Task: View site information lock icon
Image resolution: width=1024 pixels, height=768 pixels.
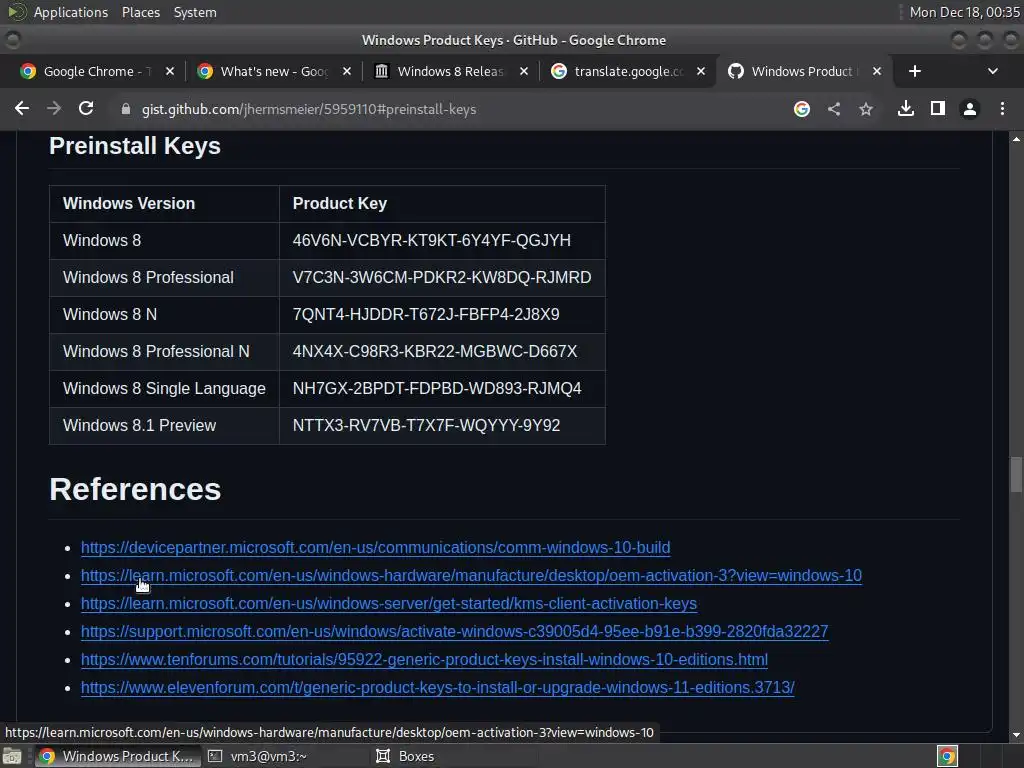Action: click(126, 109)
